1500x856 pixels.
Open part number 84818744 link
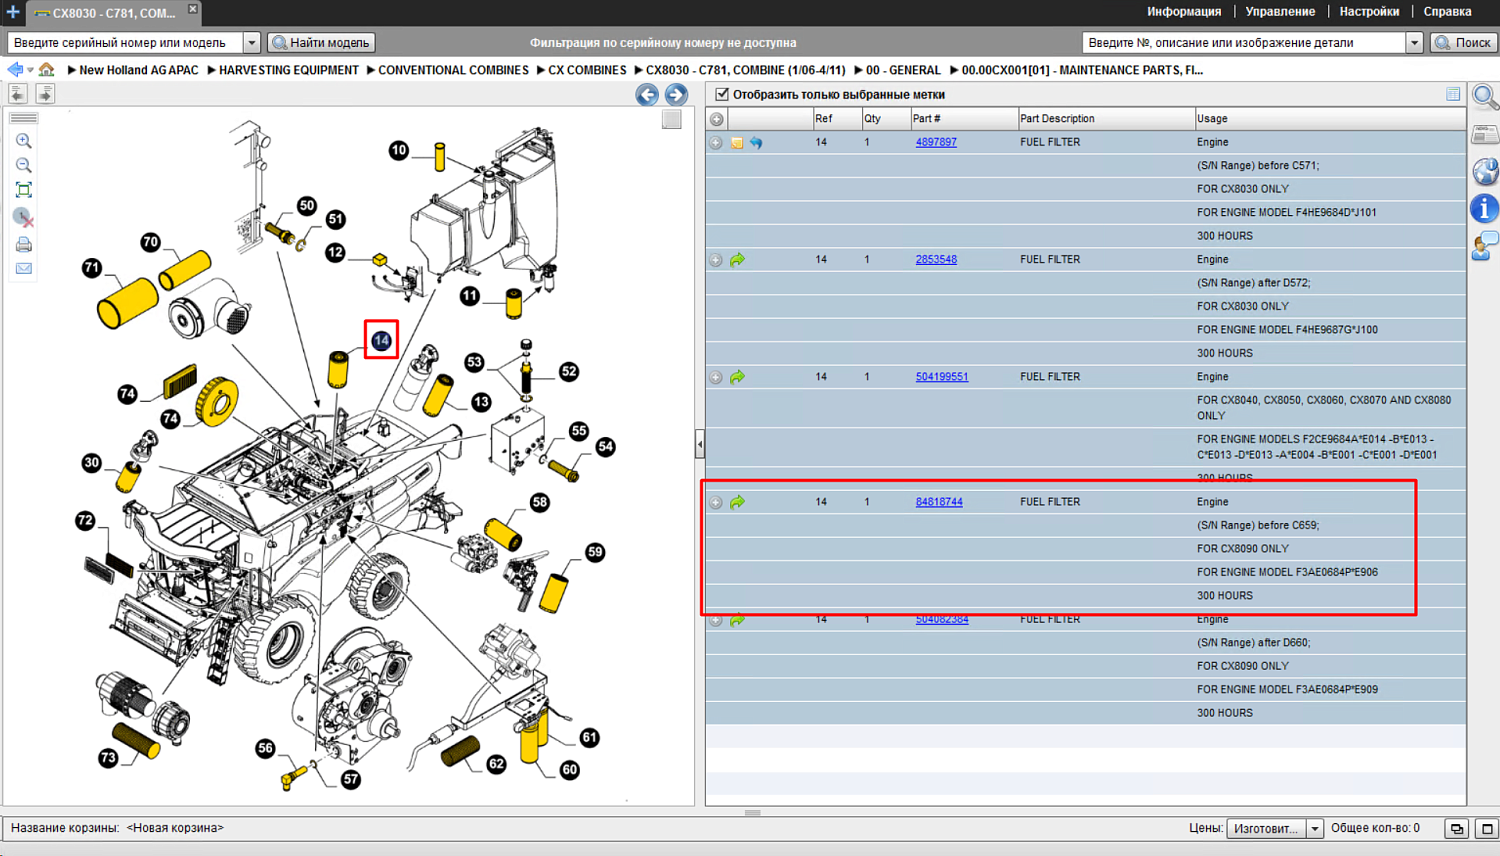(939, 502)
